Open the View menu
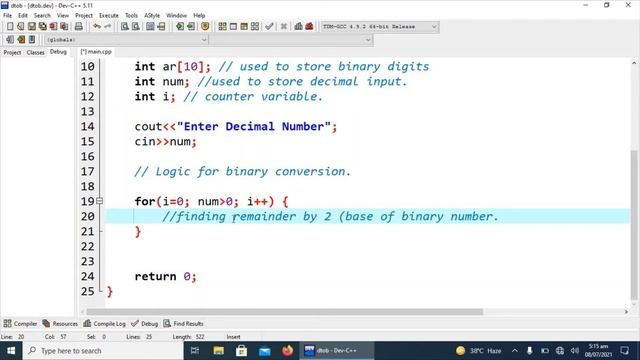The width and height of the screenshot is (640, 360). pos(62,16)
